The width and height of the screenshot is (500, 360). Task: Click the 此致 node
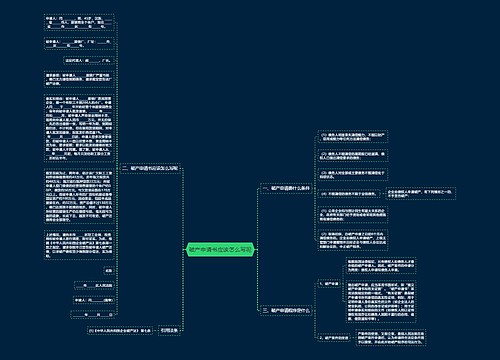coord(109,271)
